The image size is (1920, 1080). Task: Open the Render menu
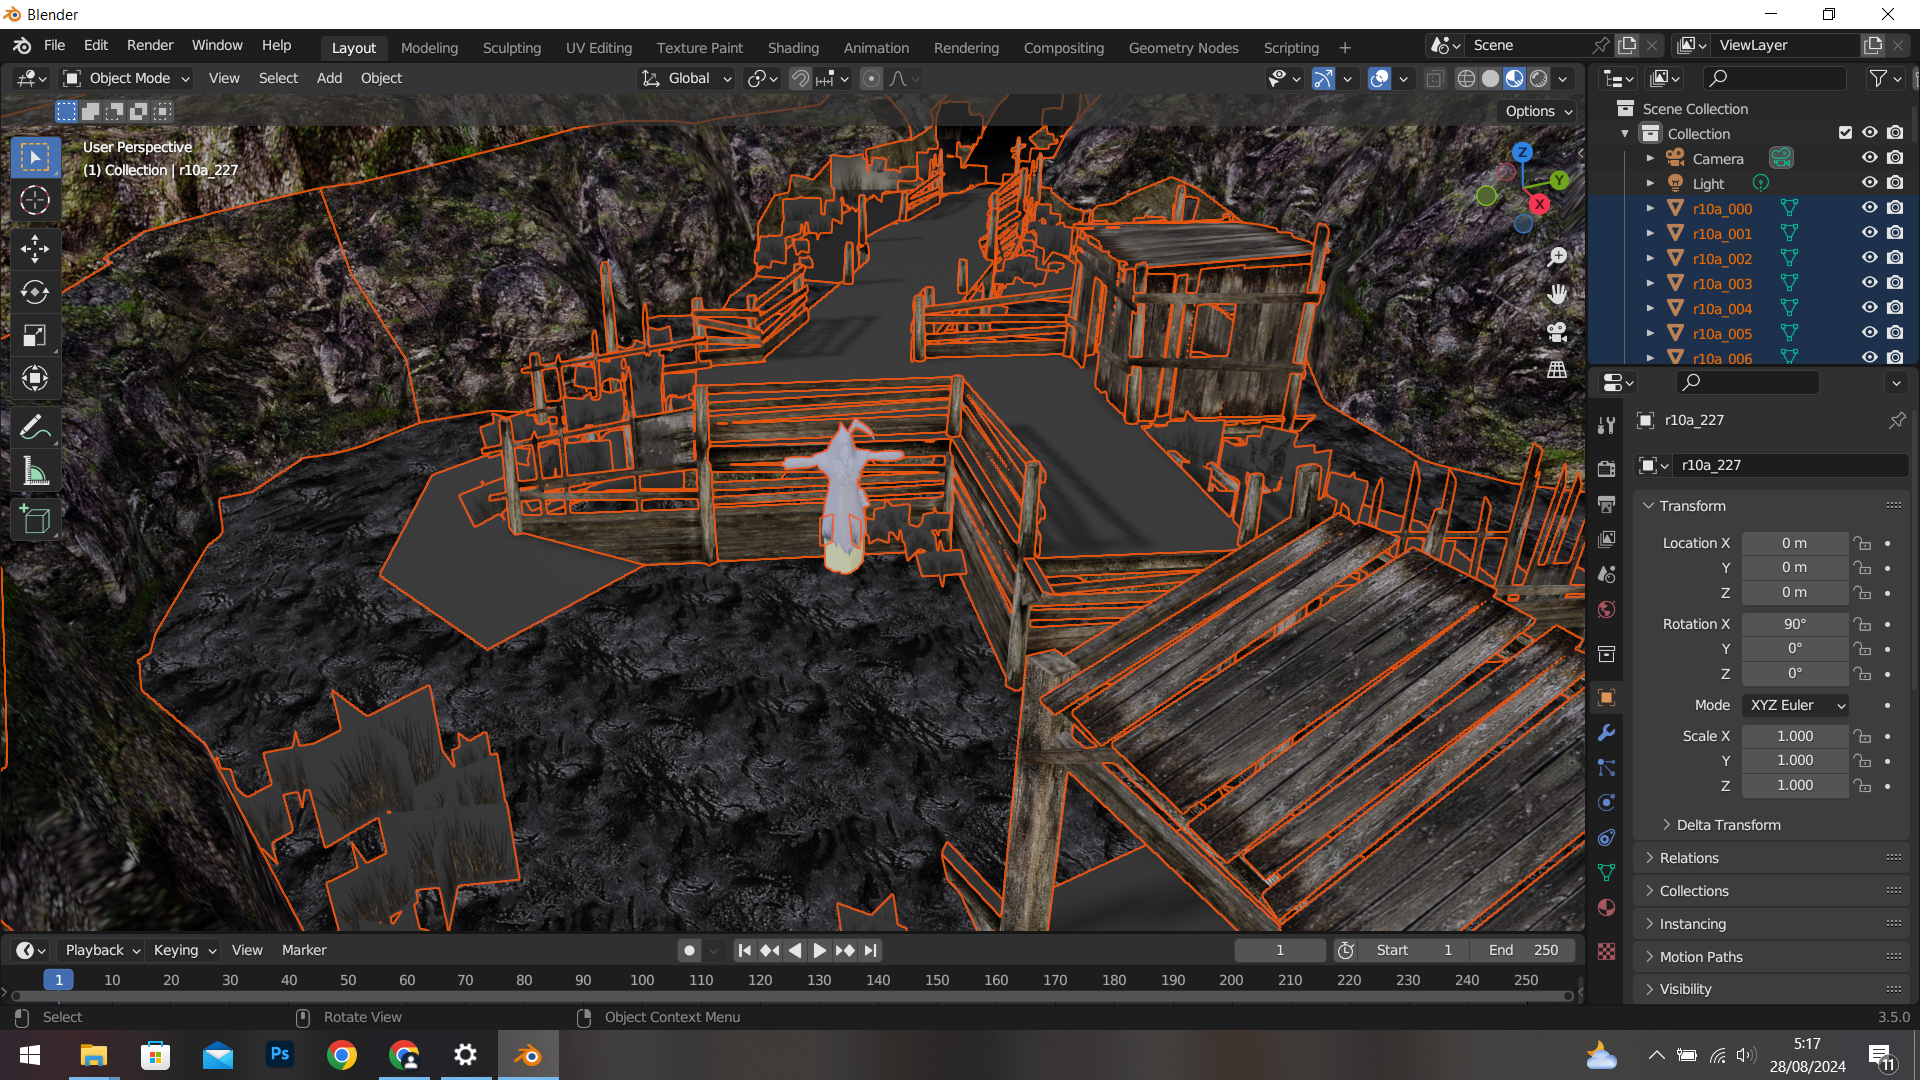click(x=150, y=46)
